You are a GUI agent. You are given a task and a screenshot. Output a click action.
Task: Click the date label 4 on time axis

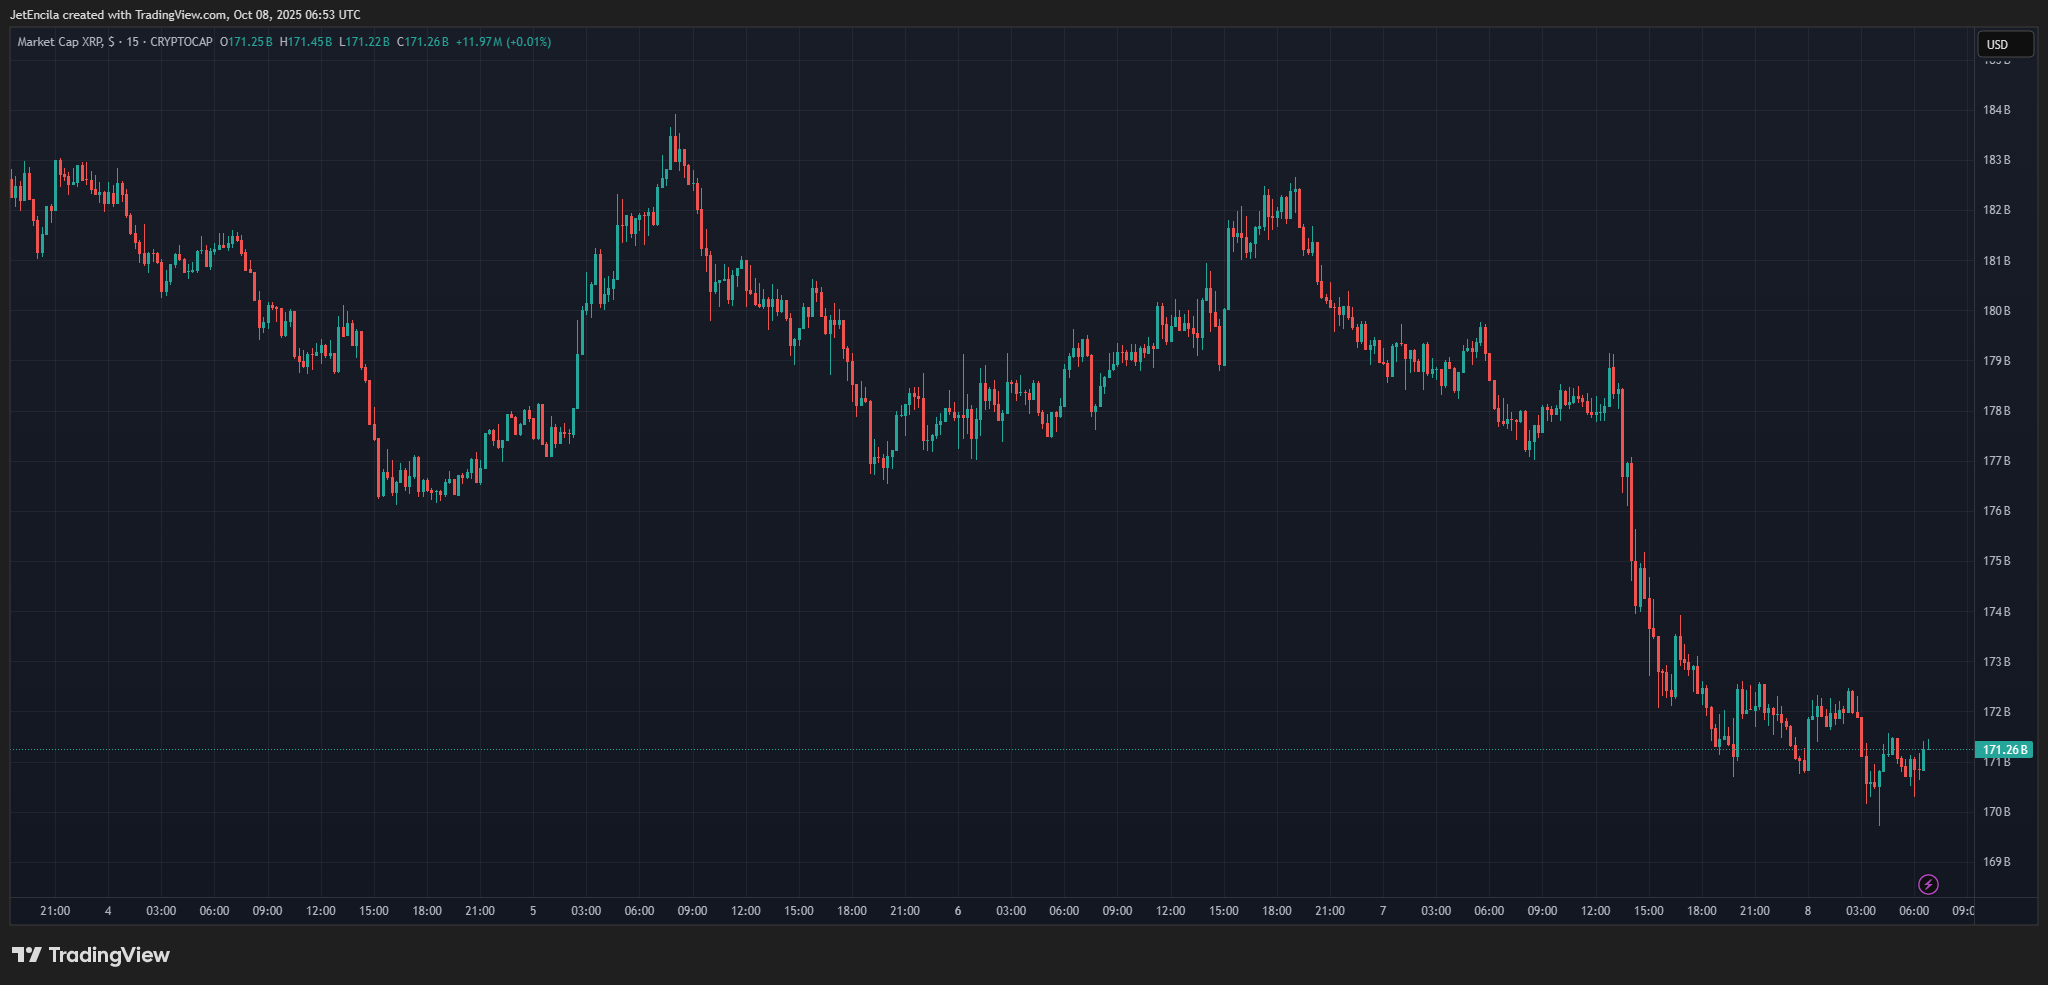pos(108,911)
